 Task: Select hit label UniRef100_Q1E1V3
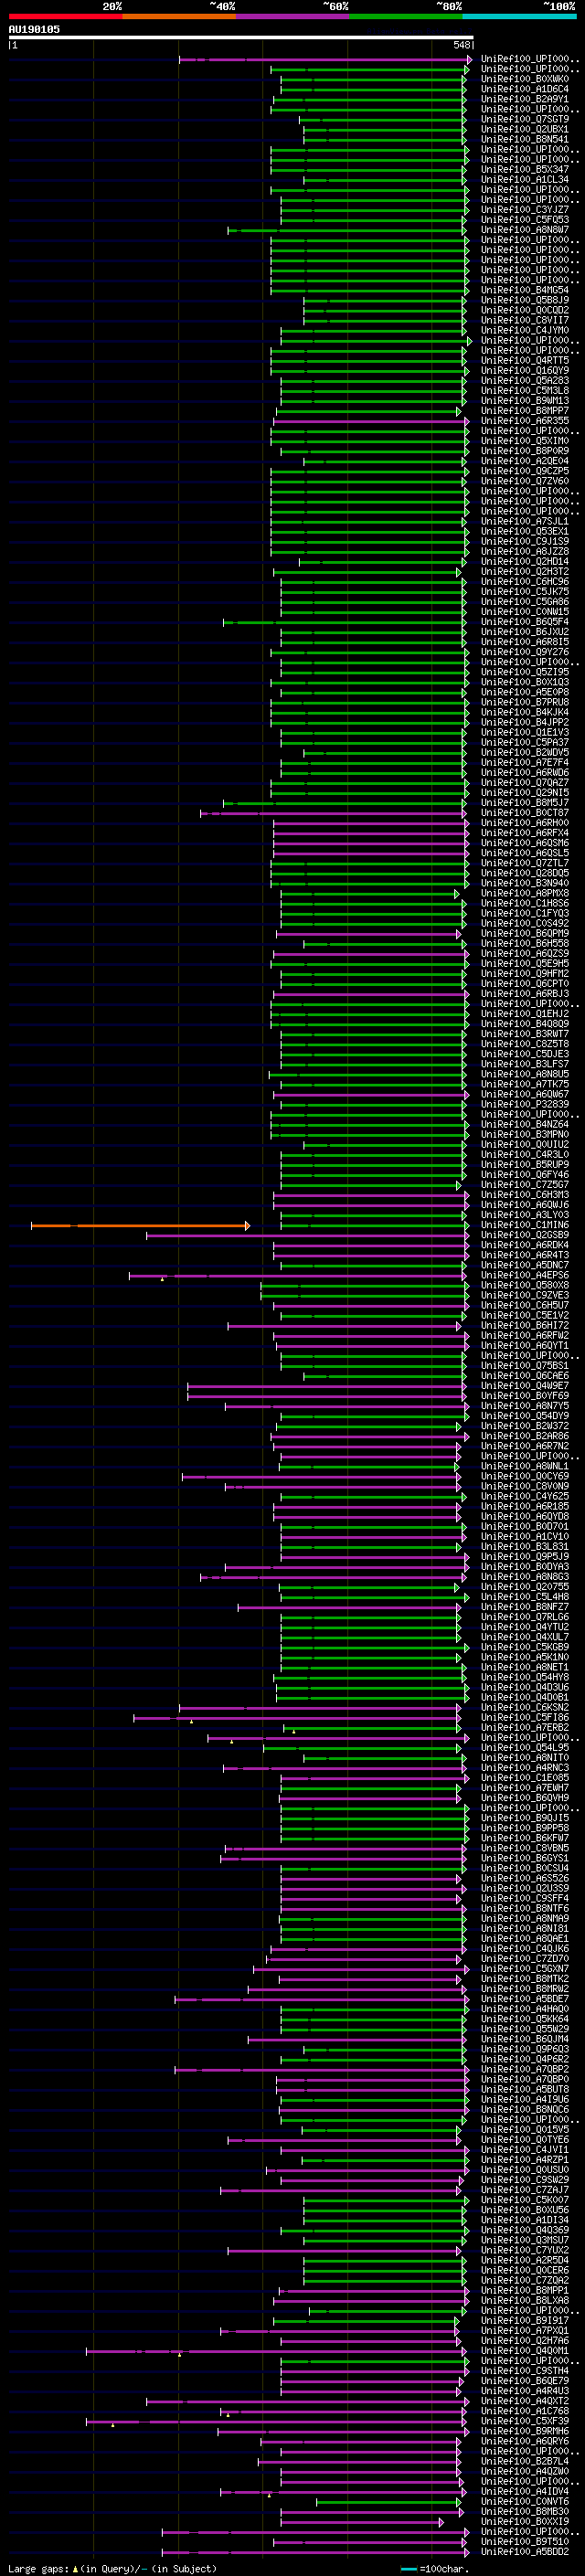point(524,732)
